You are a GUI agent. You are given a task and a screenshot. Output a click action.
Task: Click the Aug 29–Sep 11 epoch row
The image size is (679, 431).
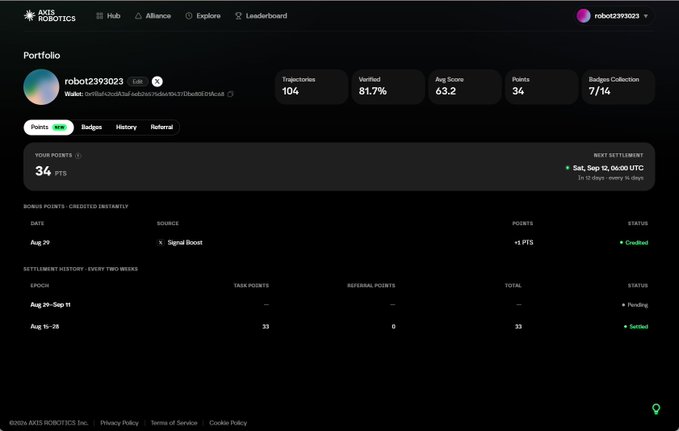coord(339,305)
